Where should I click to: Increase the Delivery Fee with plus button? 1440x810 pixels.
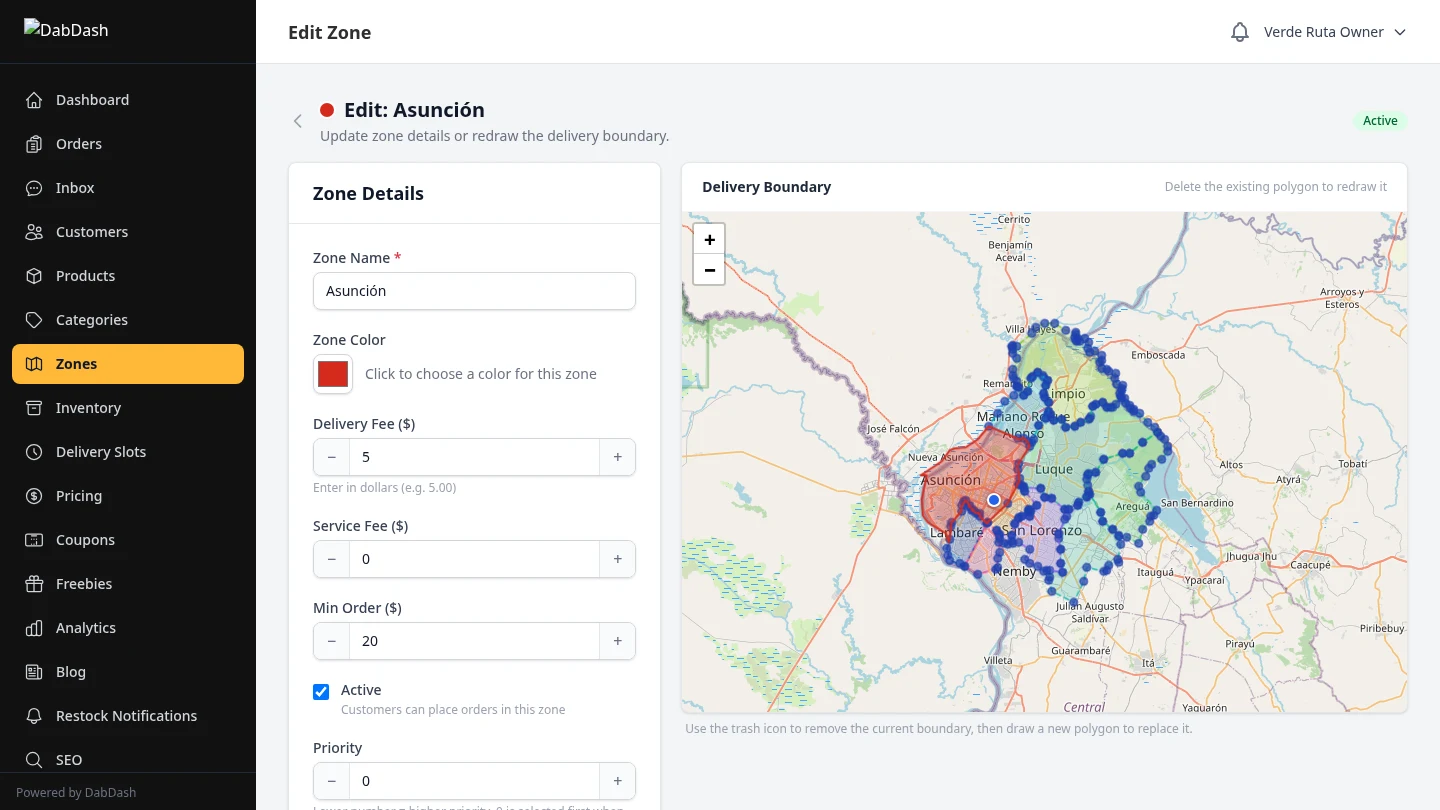click(617, 457)
